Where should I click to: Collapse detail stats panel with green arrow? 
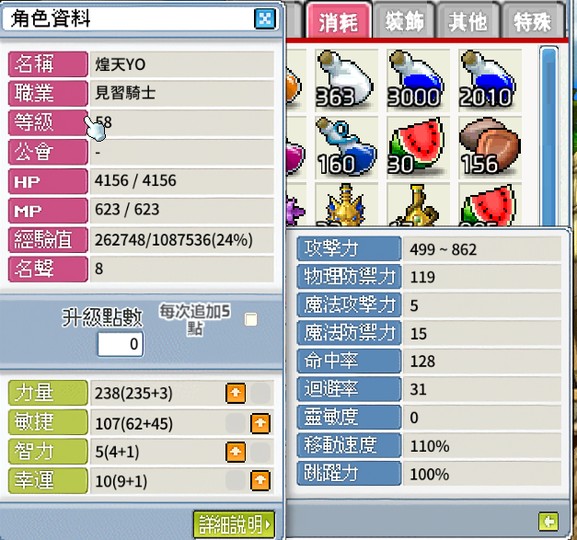pyautogui.click(x=548, y=521)
